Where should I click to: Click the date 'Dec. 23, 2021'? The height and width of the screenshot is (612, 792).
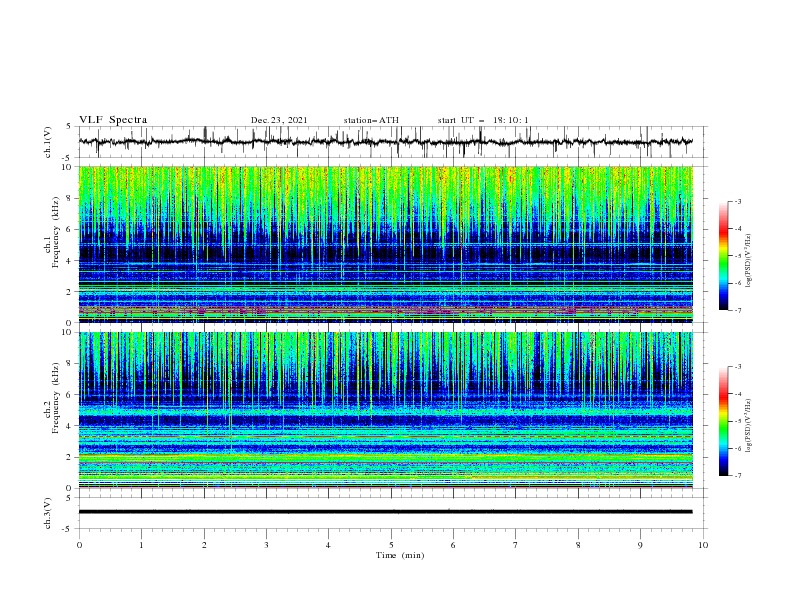point(279,120)
